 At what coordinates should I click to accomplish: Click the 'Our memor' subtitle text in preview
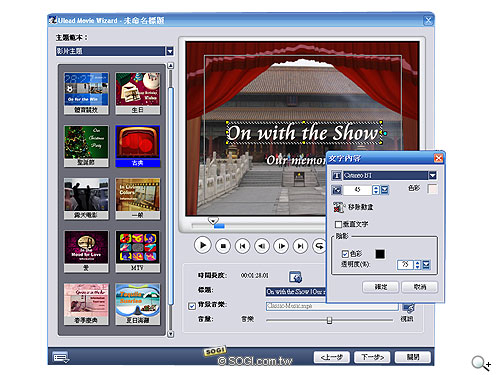(296, 161)
